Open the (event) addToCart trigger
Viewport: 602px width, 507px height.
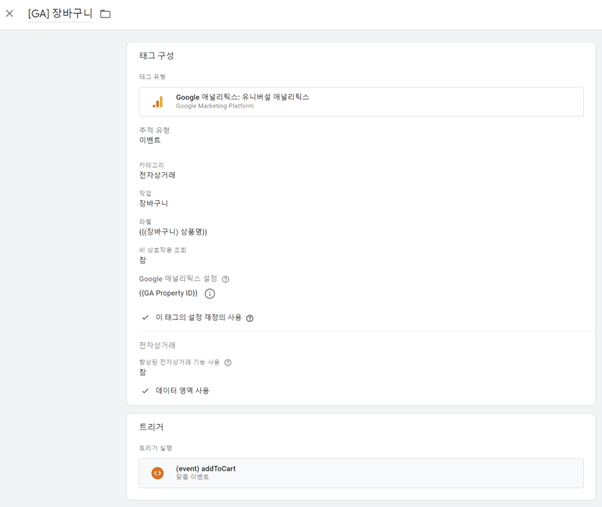click(x=361, y=473)
